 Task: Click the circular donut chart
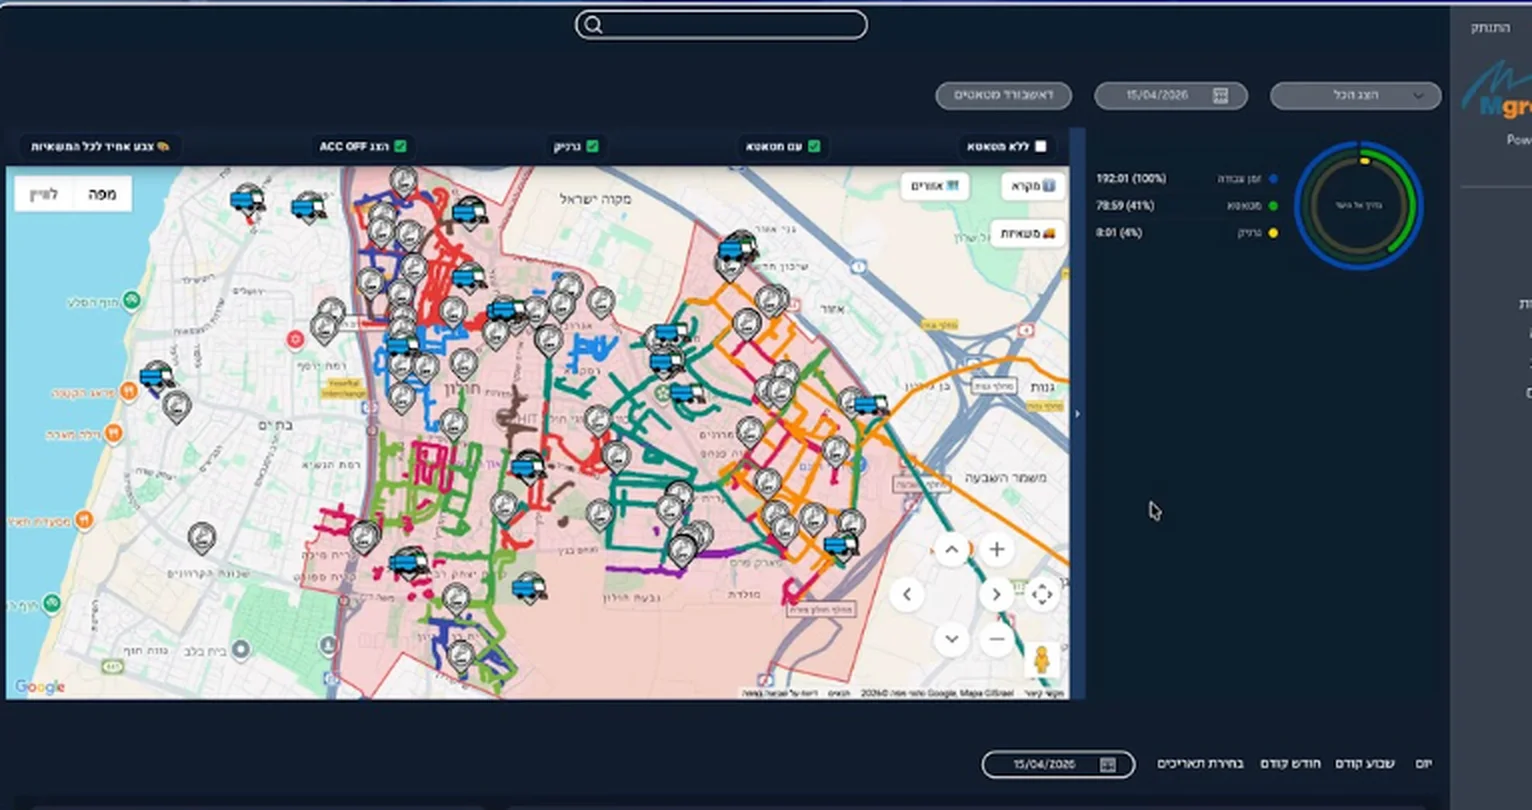[1358, 205]
